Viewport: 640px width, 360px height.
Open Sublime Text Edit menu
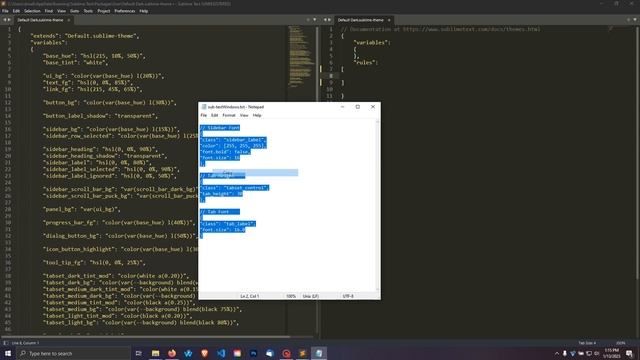(16, 11)
